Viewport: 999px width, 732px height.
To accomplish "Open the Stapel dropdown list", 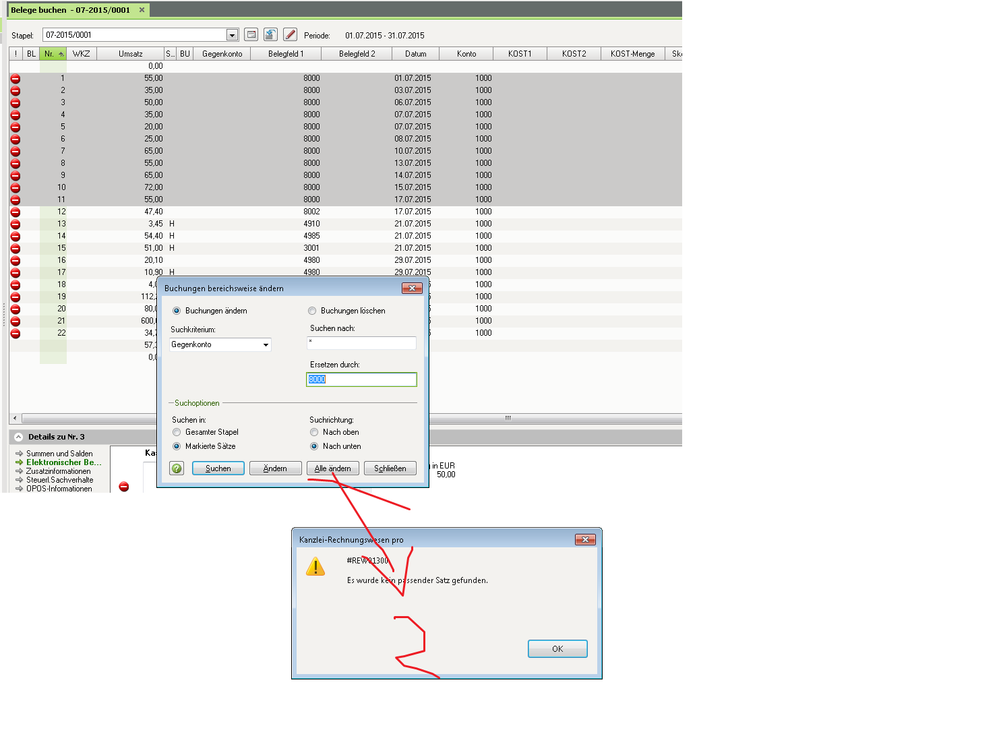I will click(233, 35).
